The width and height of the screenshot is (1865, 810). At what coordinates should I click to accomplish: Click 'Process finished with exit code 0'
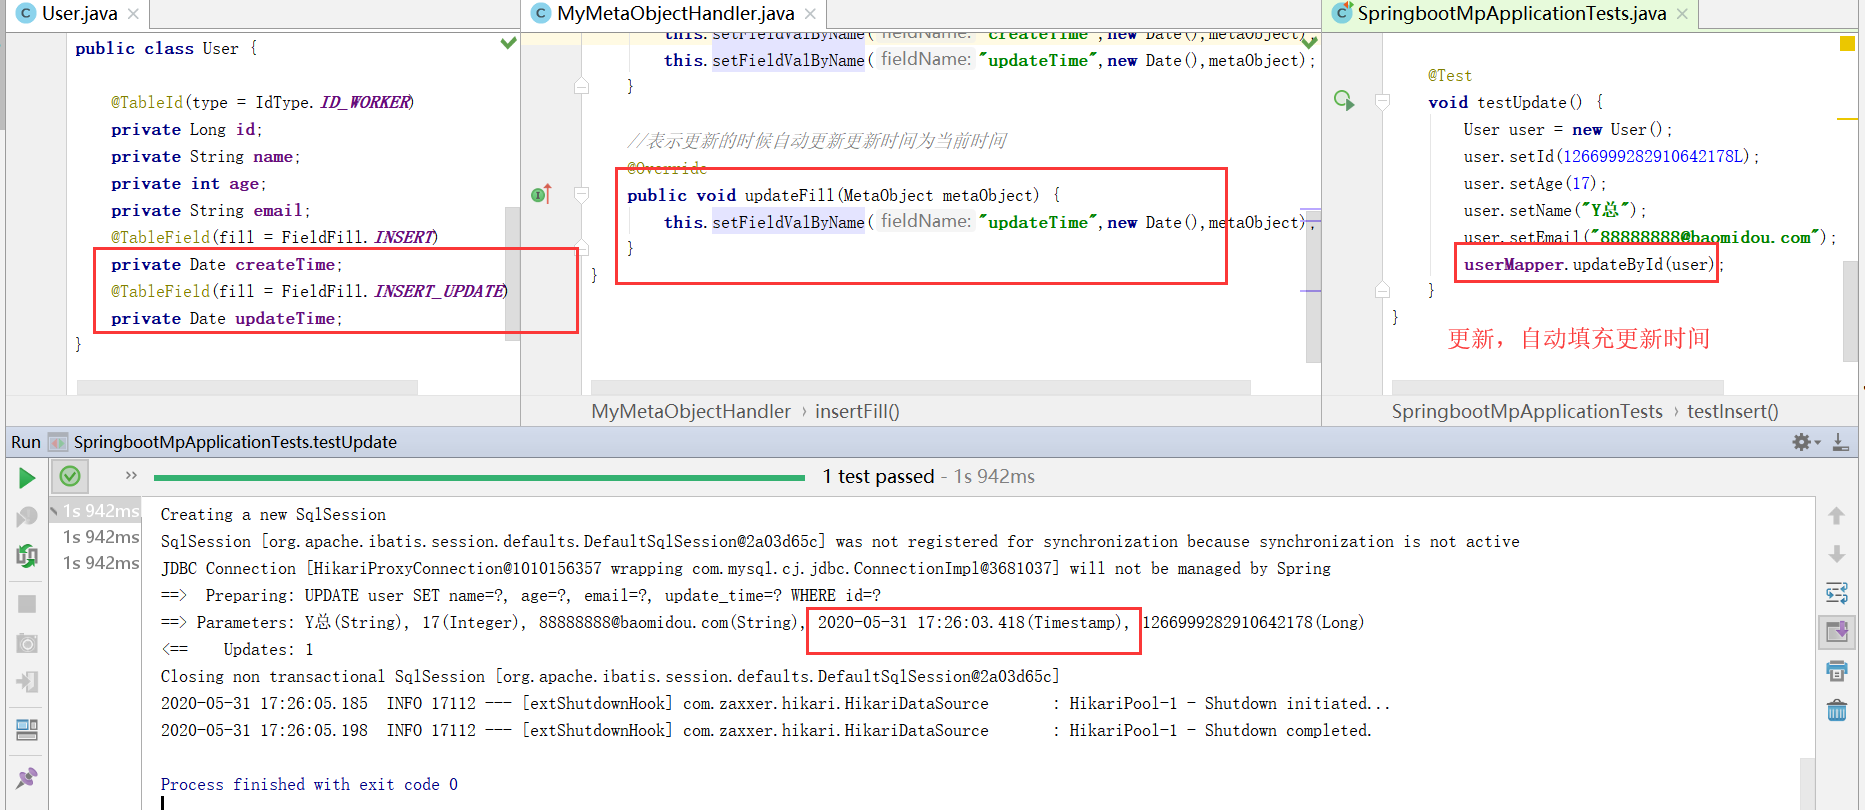coord(309,785)
